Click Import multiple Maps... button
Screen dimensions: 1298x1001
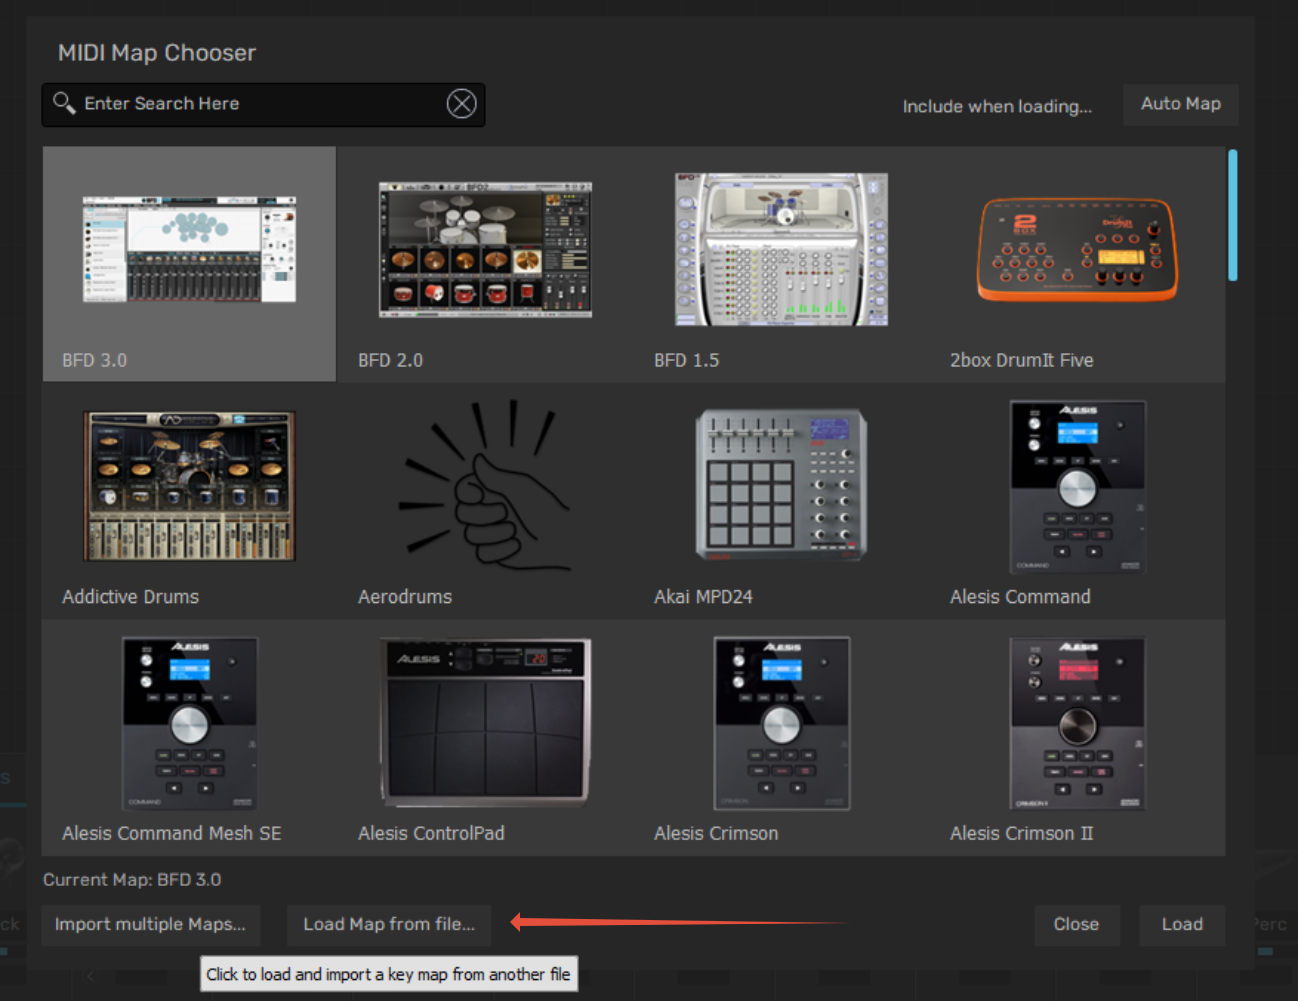tap(150, 925)
